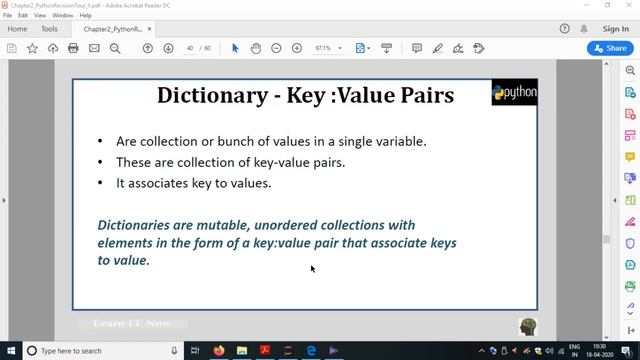Open Organize Pages tool in right pane
Screen dimensions: 640x360
pos(630,200)
